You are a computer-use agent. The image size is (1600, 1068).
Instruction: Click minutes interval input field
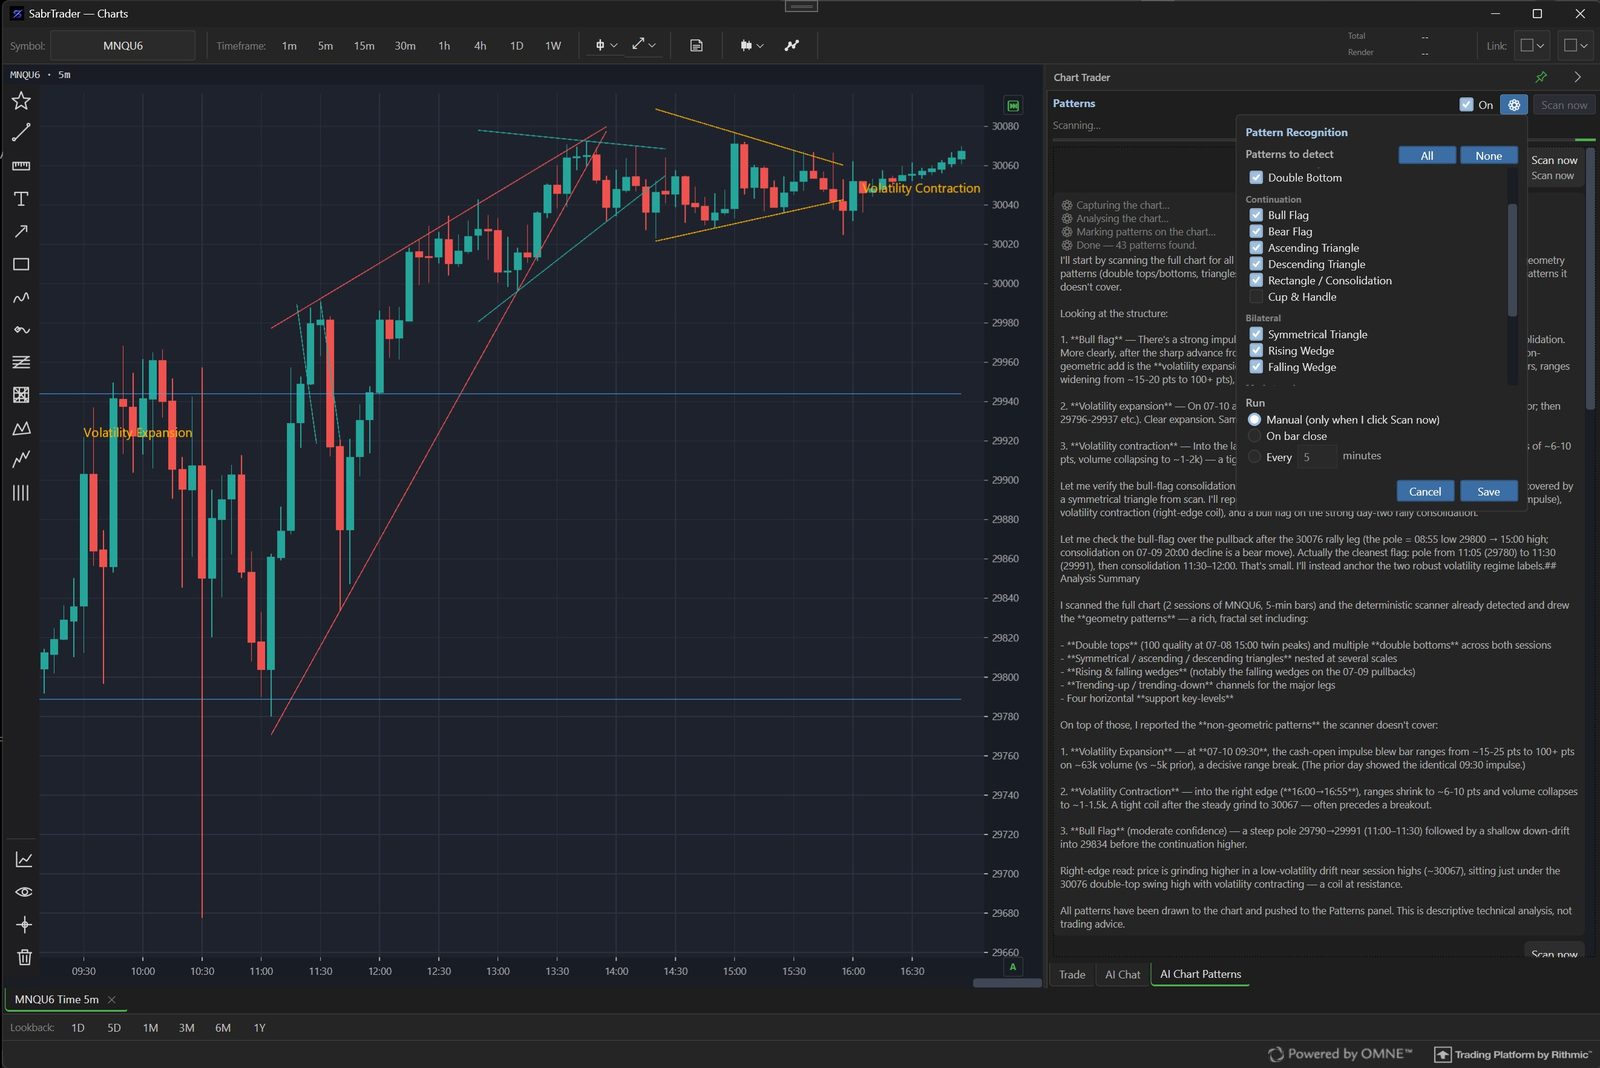click(1316, 457)
